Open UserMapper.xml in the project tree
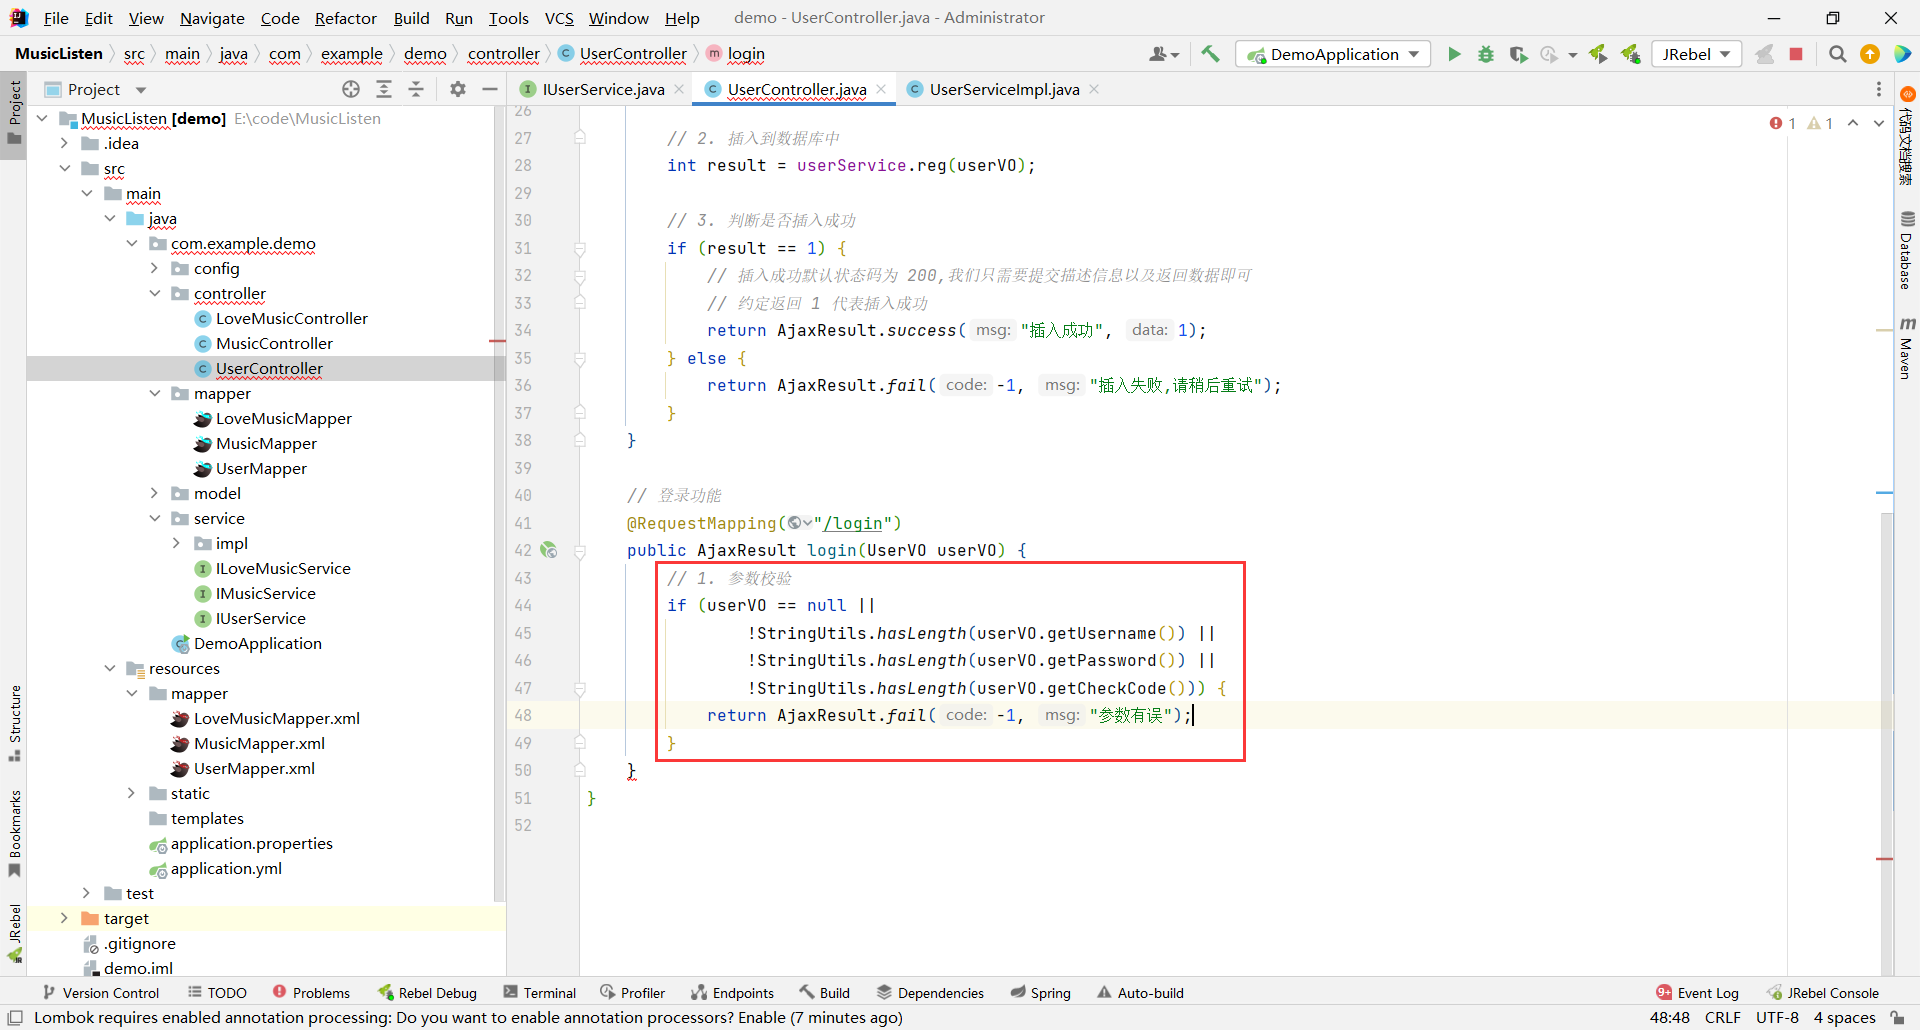The height and width of the screenshot is (1030, 1920). (254, 768)
